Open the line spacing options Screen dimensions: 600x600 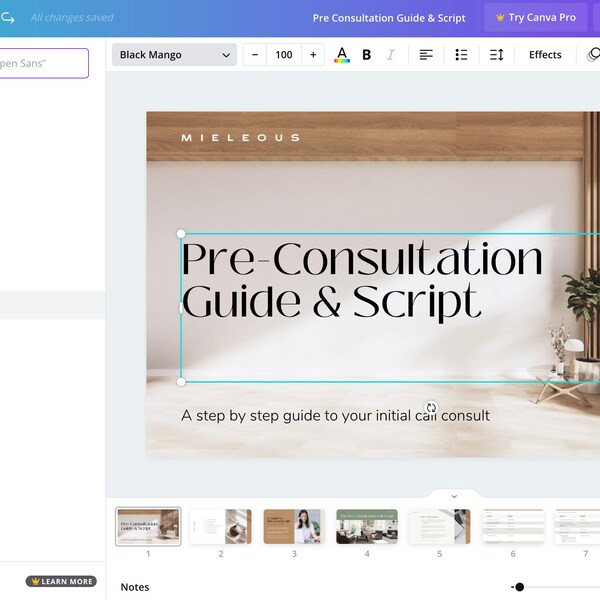(x=496, y=55)
